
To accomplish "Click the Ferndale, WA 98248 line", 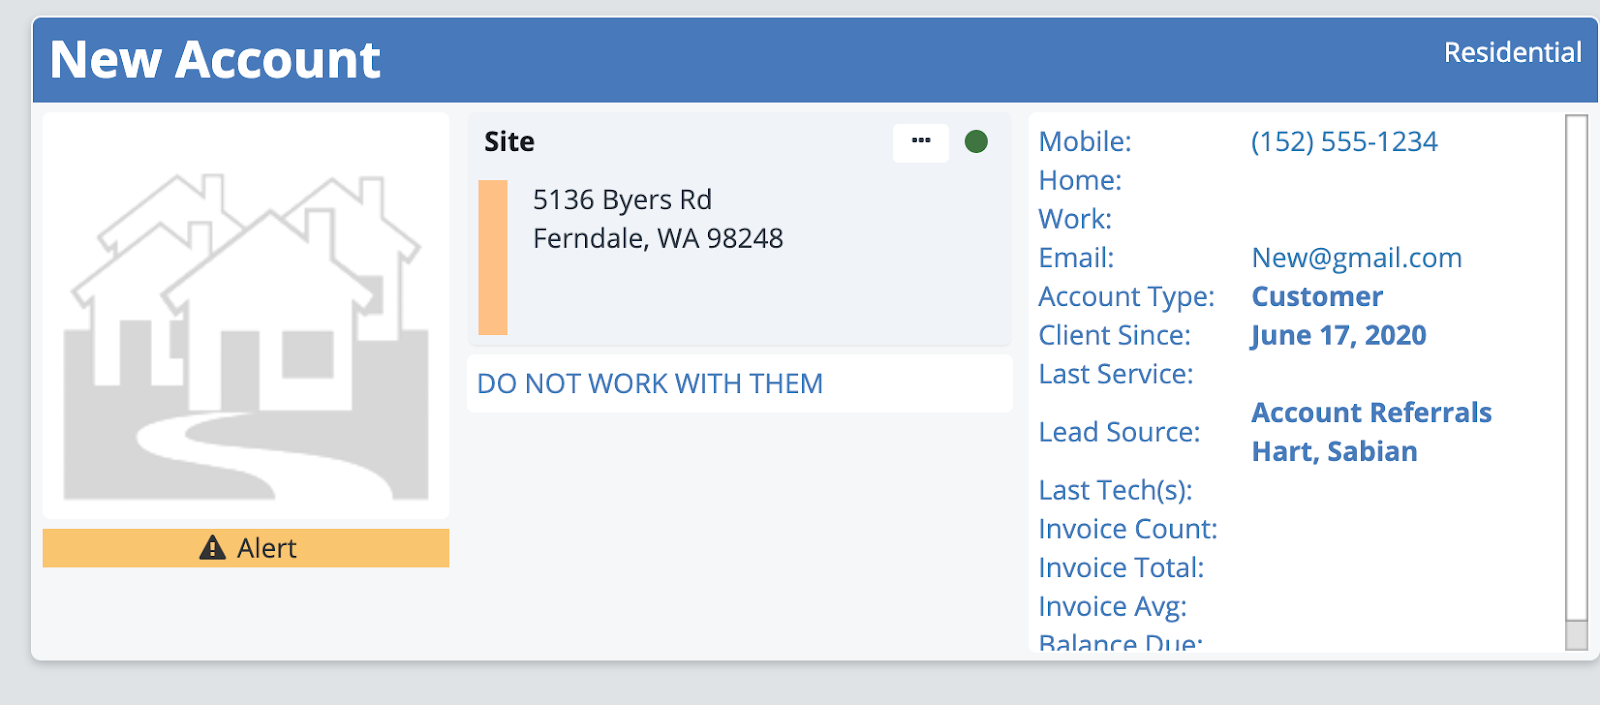I will pyautogui.click(x=658, y=239).
